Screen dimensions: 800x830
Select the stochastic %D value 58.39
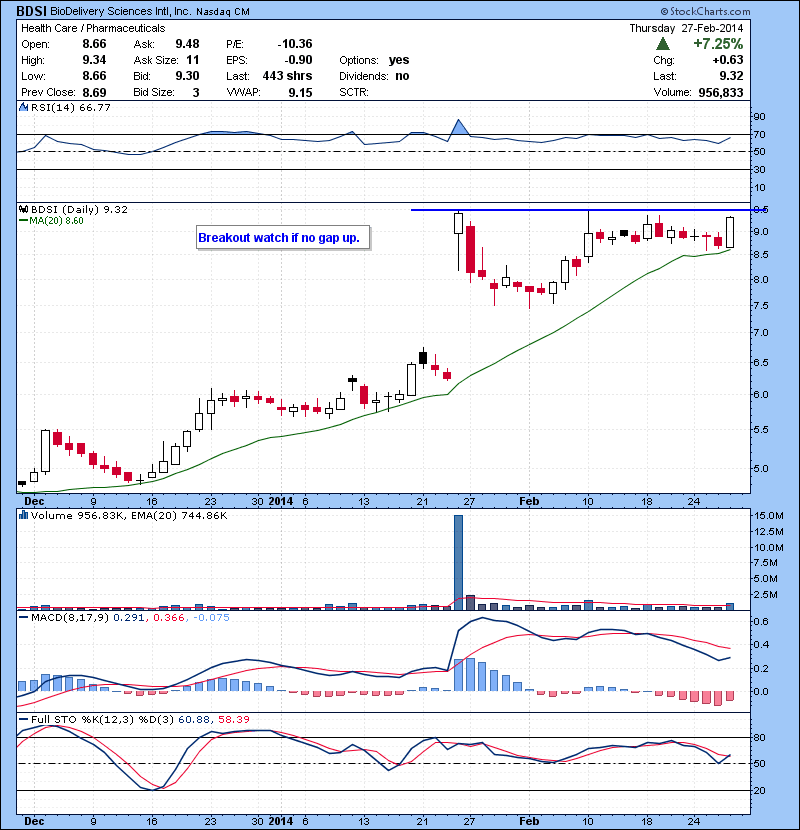(233, 719)
